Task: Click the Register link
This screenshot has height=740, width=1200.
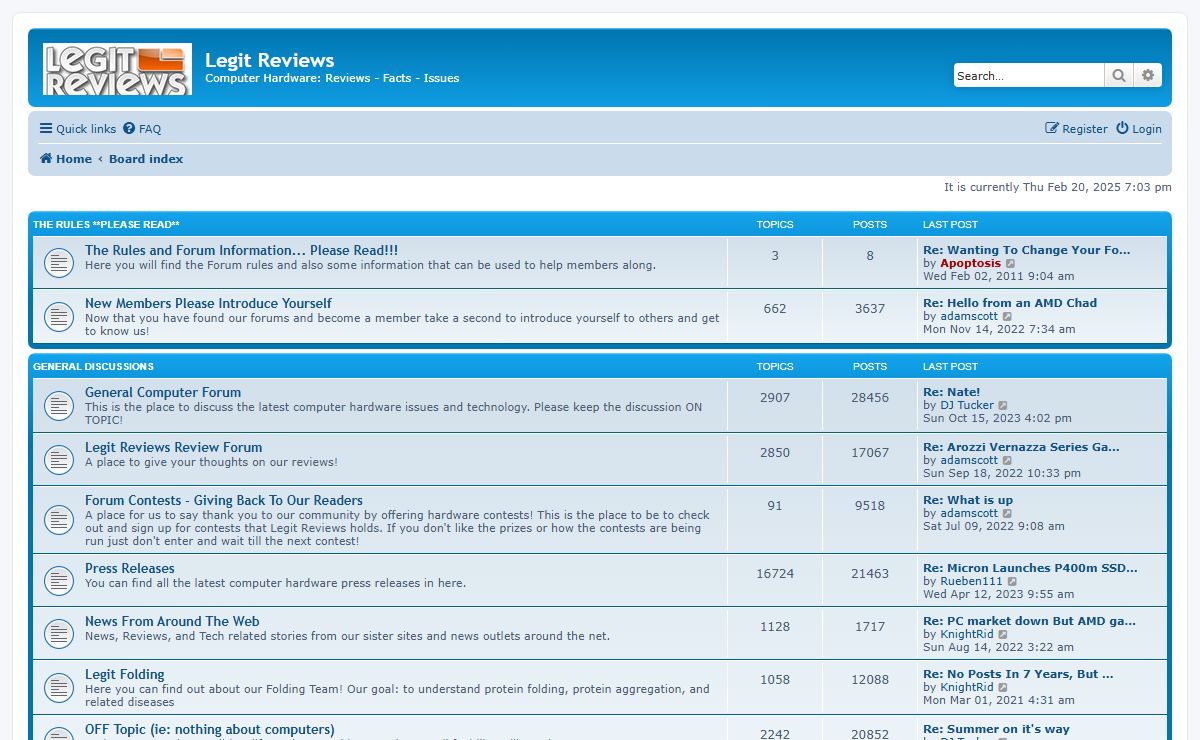Action: [x=1076, y=129]
